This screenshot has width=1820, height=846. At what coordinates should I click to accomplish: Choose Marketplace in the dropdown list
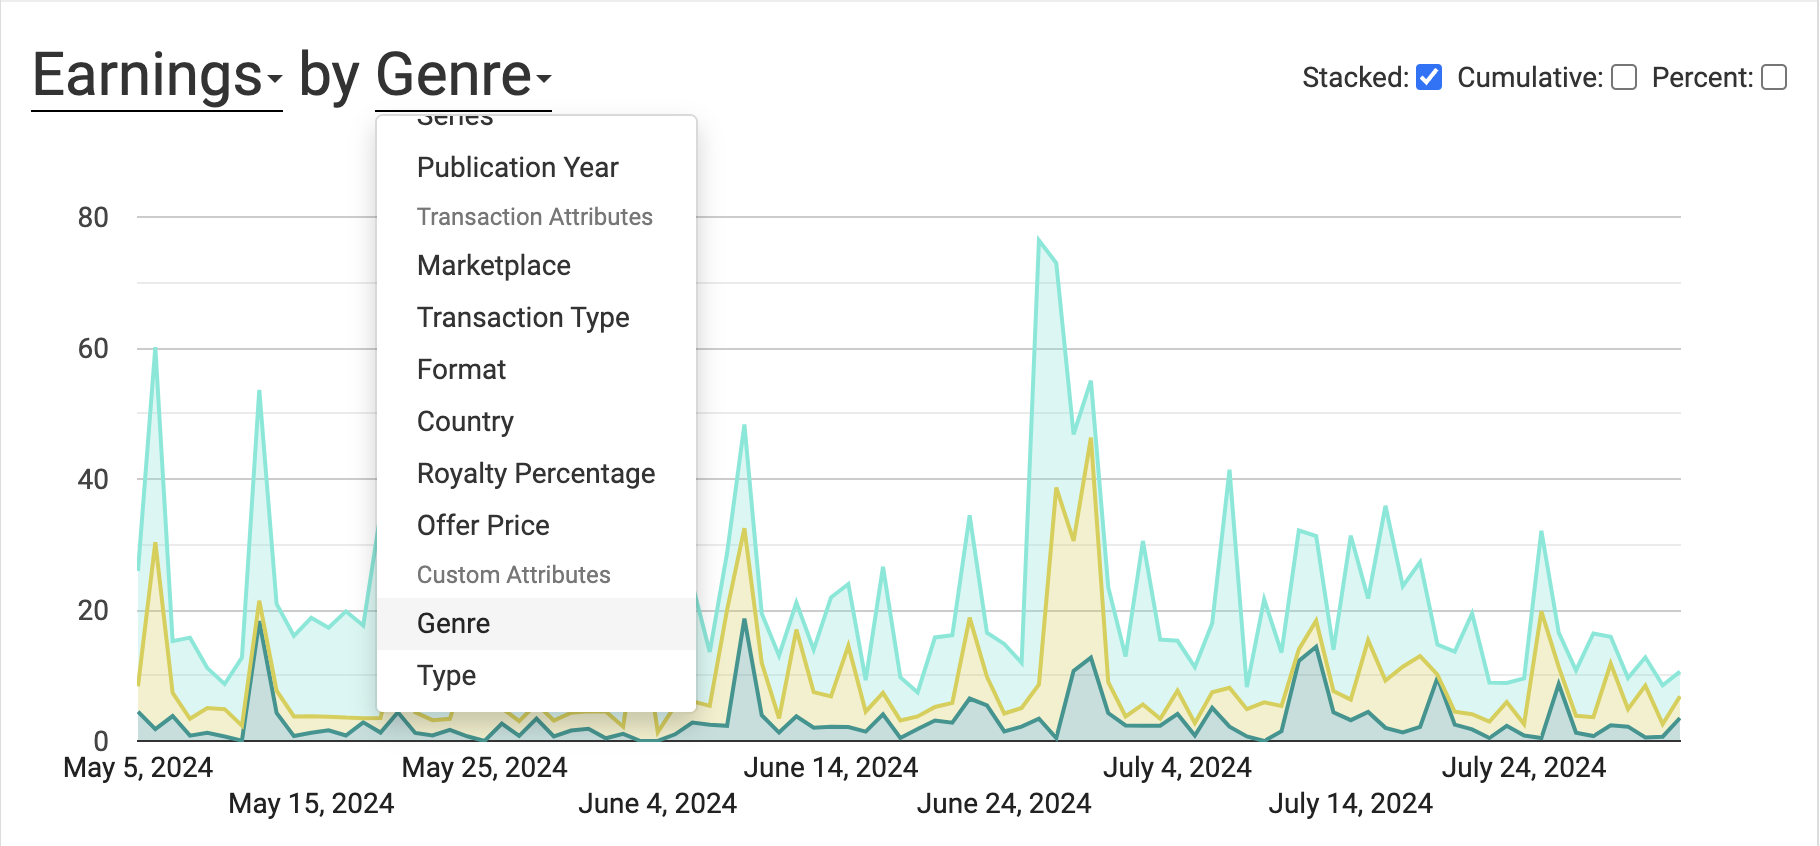[536, 265]
